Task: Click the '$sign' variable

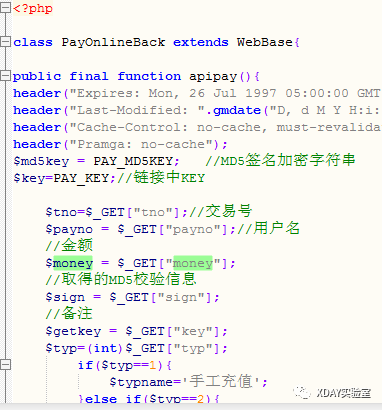Action: click(65, 297)
